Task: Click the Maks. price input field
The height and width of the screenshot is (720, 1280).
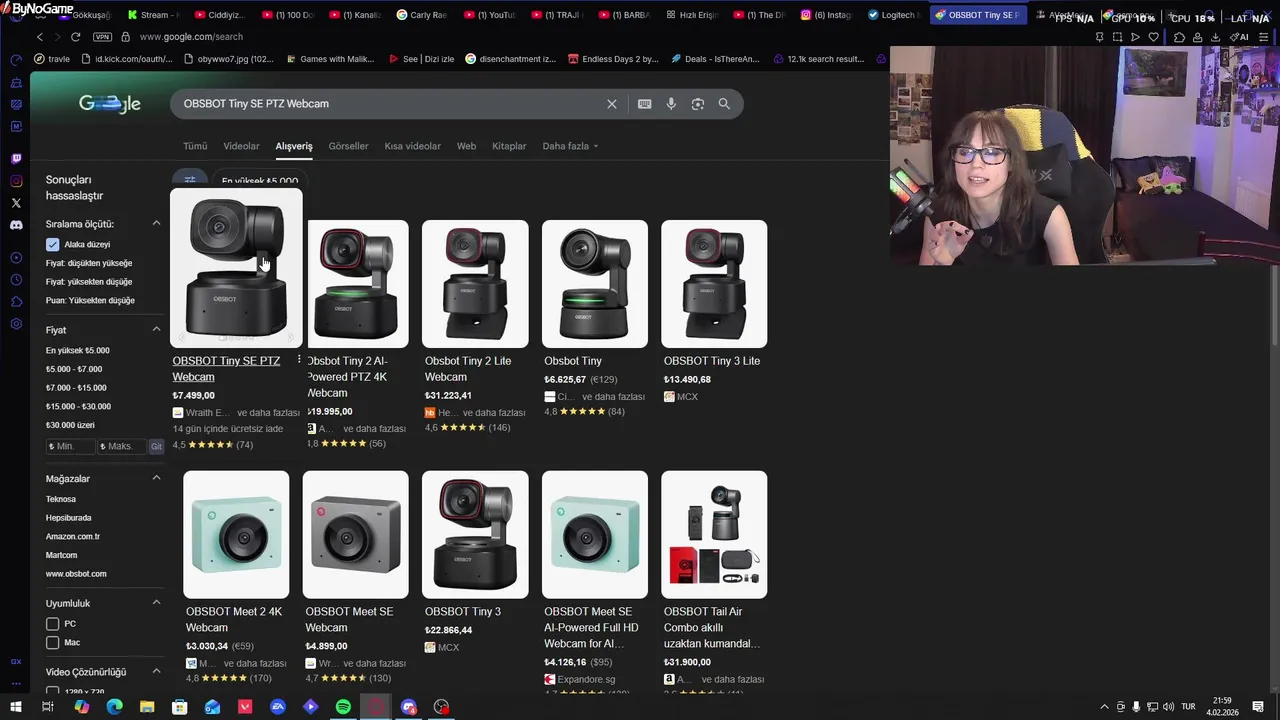Action: (x=122, y=446)
